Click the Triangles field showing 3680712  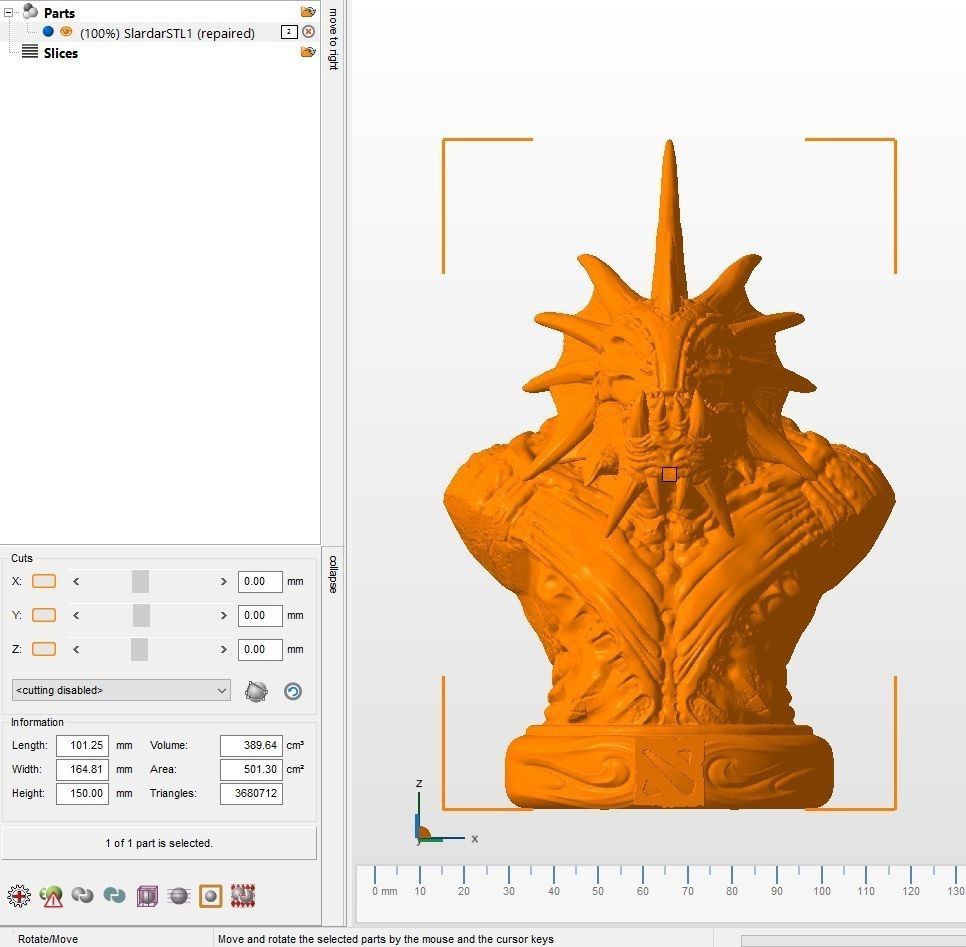(x=251, y=794)
